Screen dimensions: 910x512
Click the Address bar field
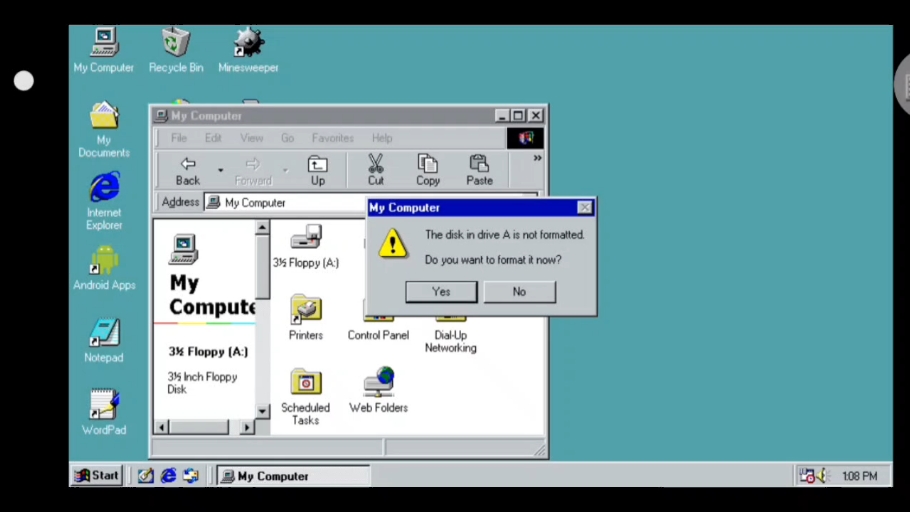(x=286, y=203)
